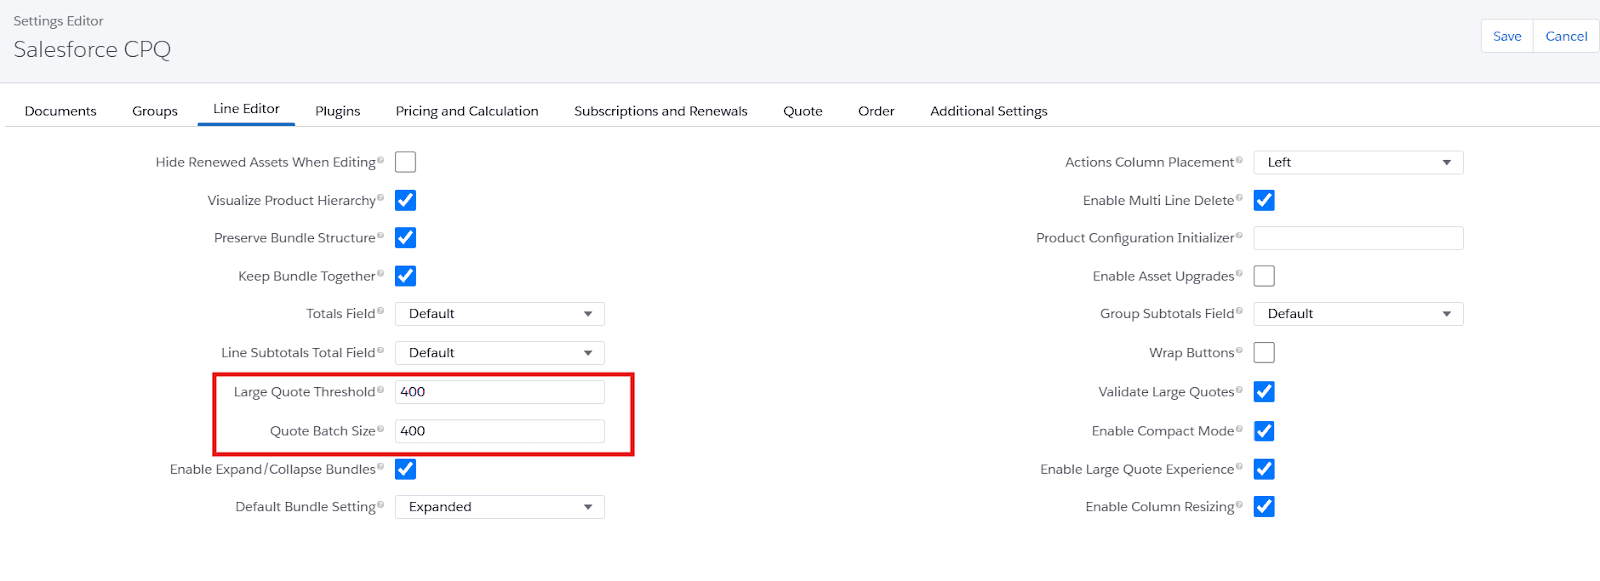Click help icon beside Large Quote Threshold

380,390
